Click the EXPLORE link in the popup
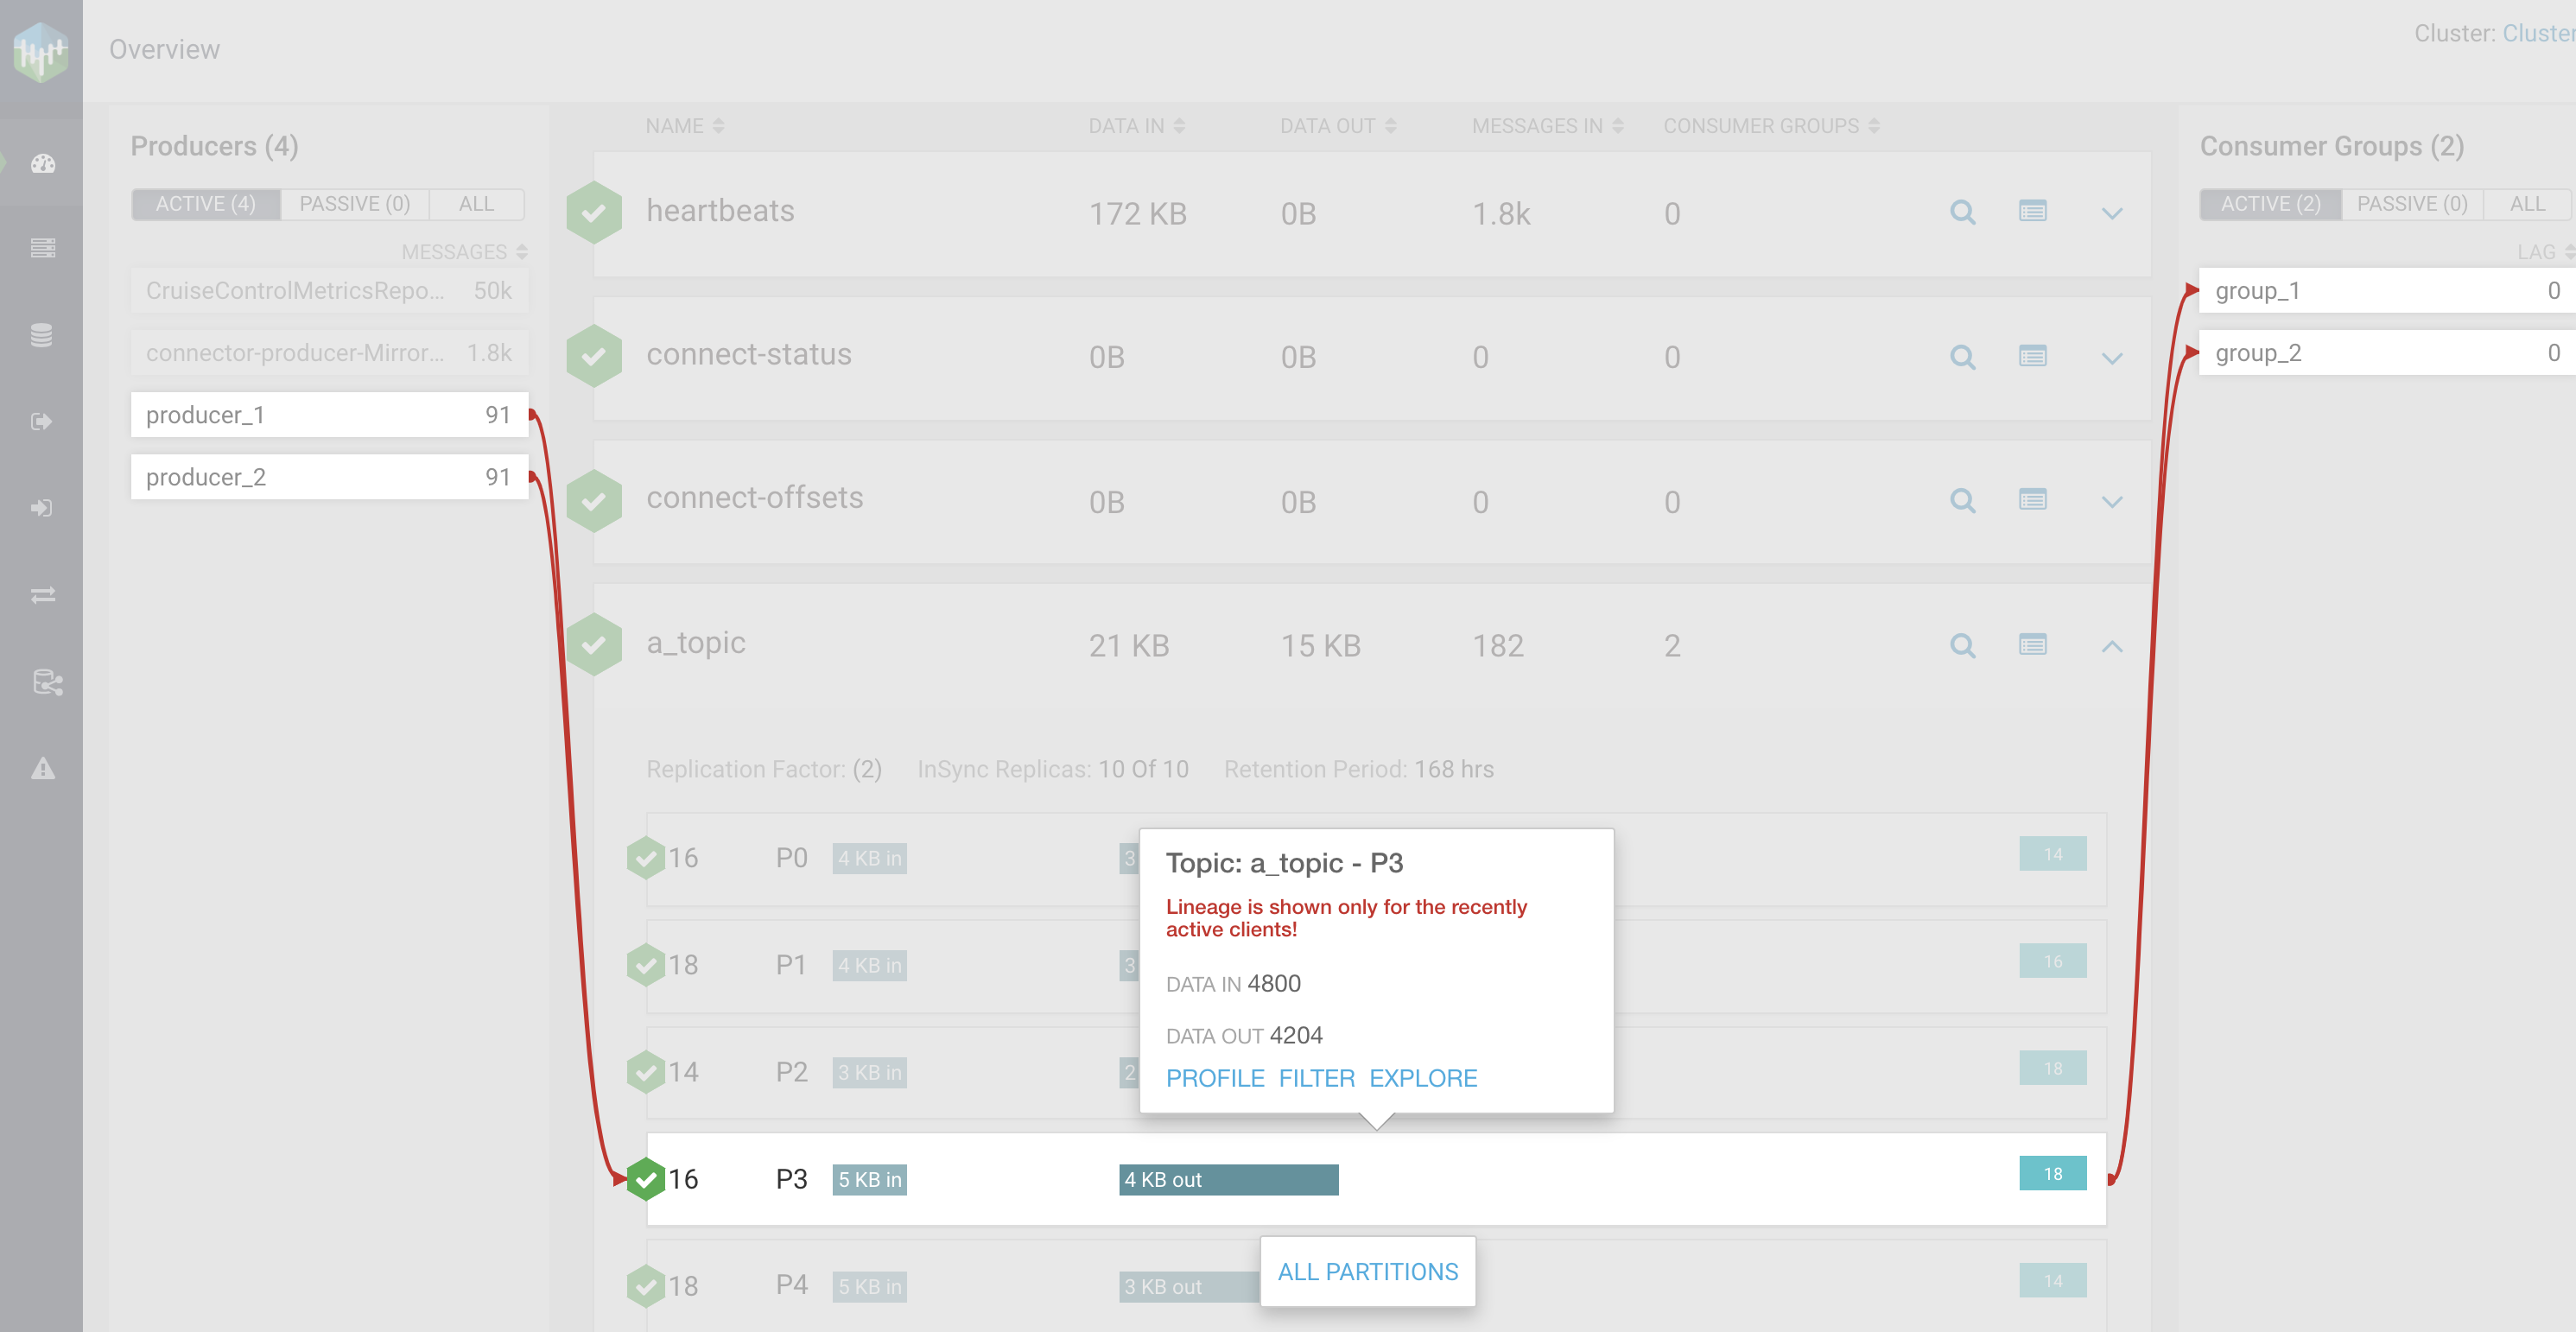2576x1332 pixels. 1422,1078
